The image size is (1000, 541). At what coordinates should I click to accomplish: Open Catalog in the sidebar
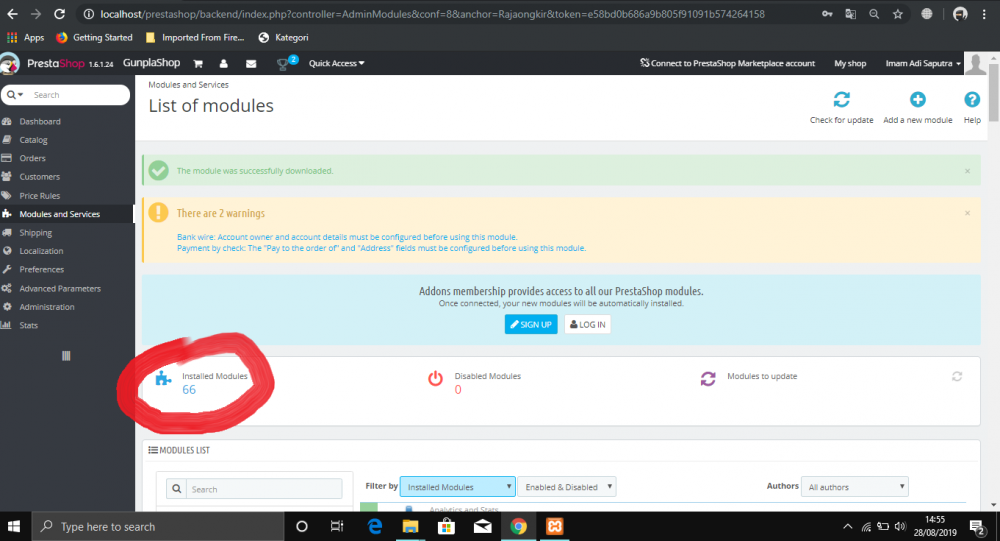[x=33, y=140]
